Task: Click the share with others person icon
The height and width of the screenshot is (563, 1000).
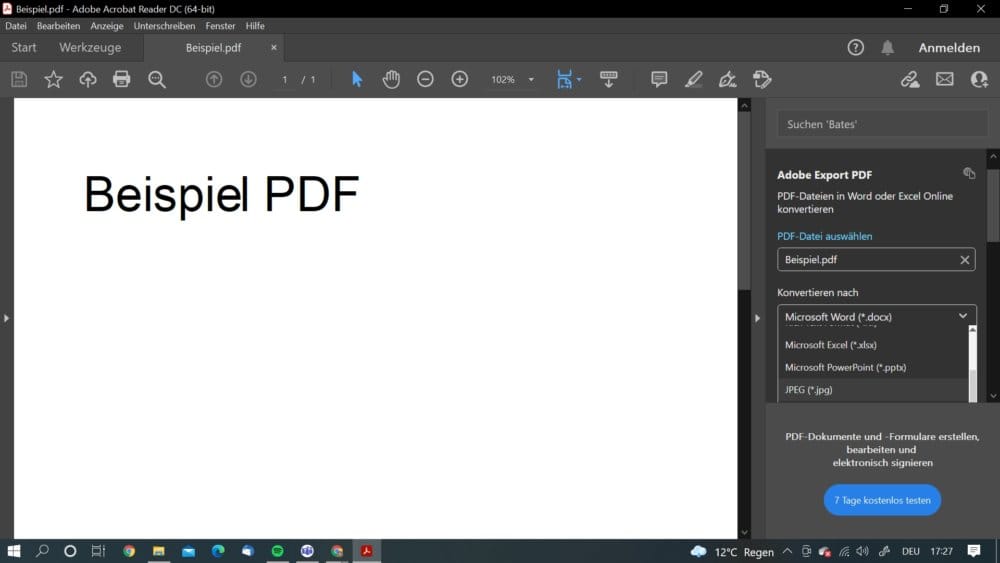Action: point(979,79)
